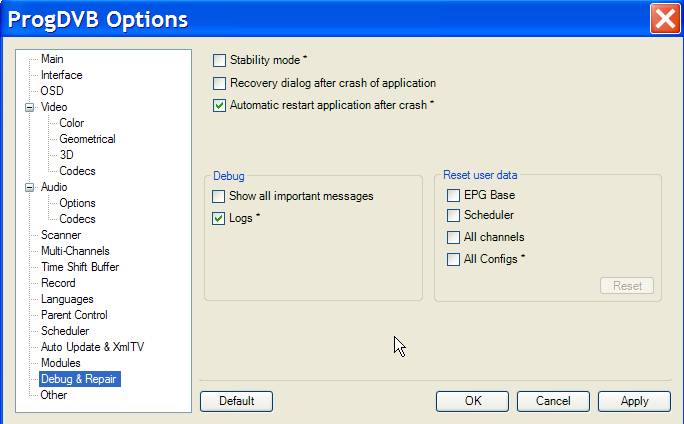Image resolution: width=684 pixels, height=424 pixels.
Task: Tick the All Configs checkbox
Action: pos(453,259)
